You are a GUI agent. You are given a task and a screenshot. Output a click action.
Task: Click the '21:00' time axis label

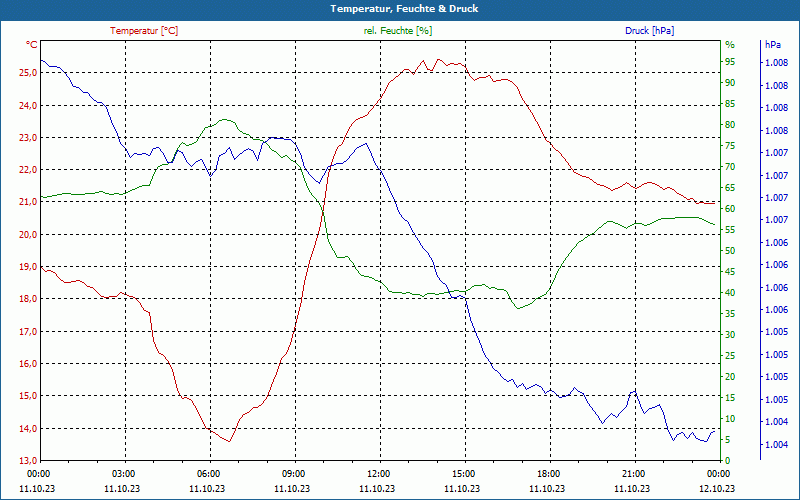point(632,473)
